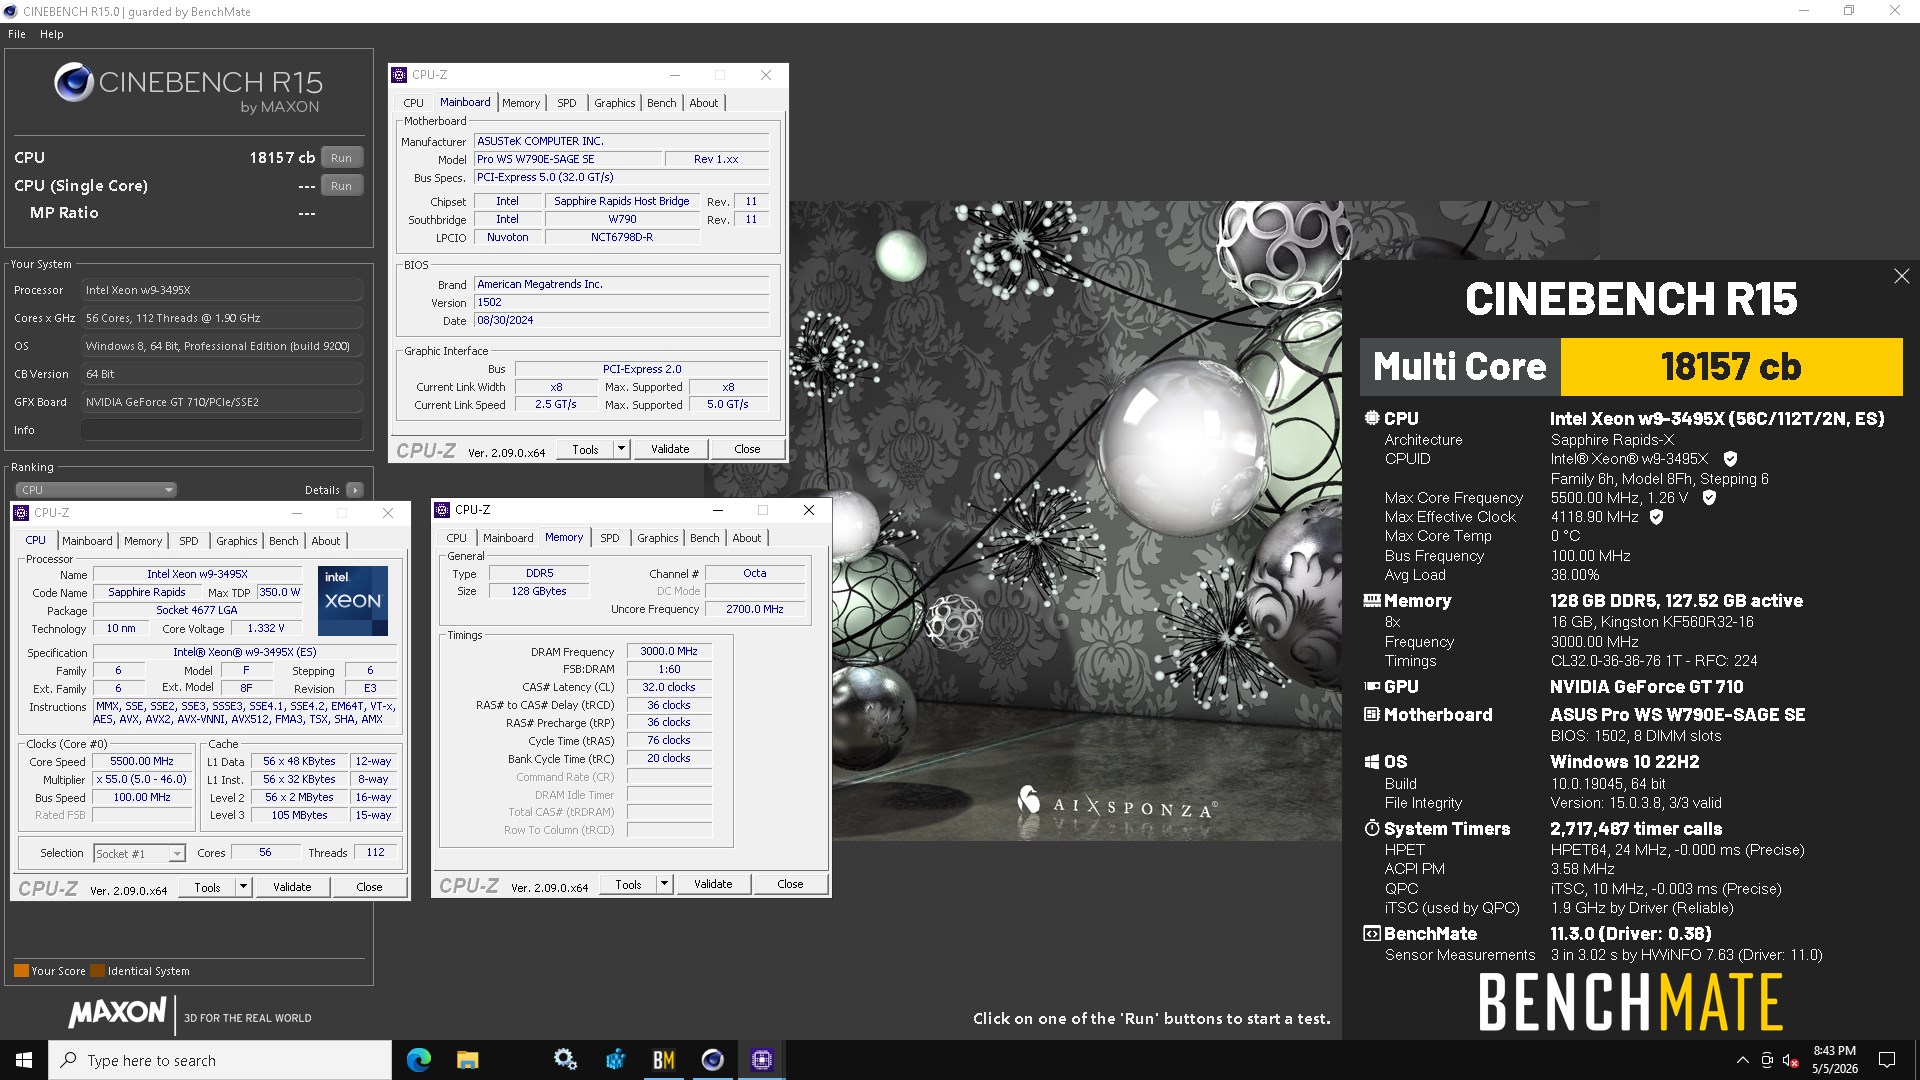Click Tools button in CPU-Z CPU window
1920x1080 pixels.
(x=208, y=887)
